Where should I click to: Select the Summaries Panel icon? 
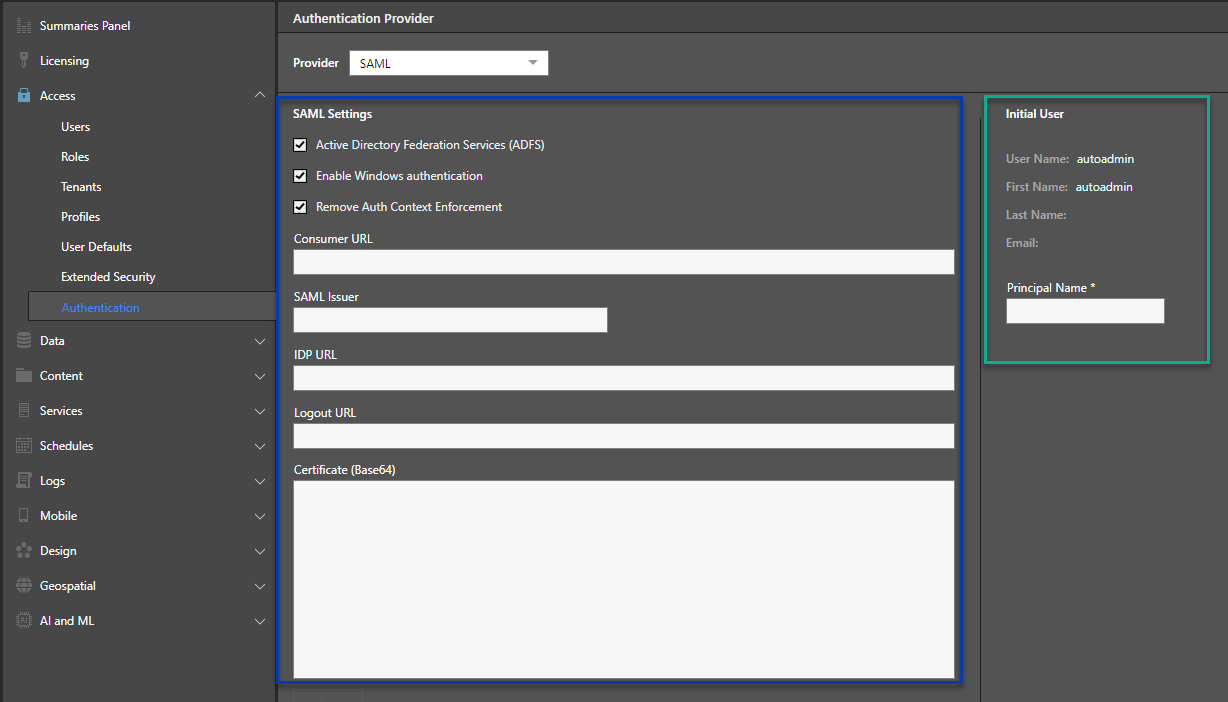point(22,25)
